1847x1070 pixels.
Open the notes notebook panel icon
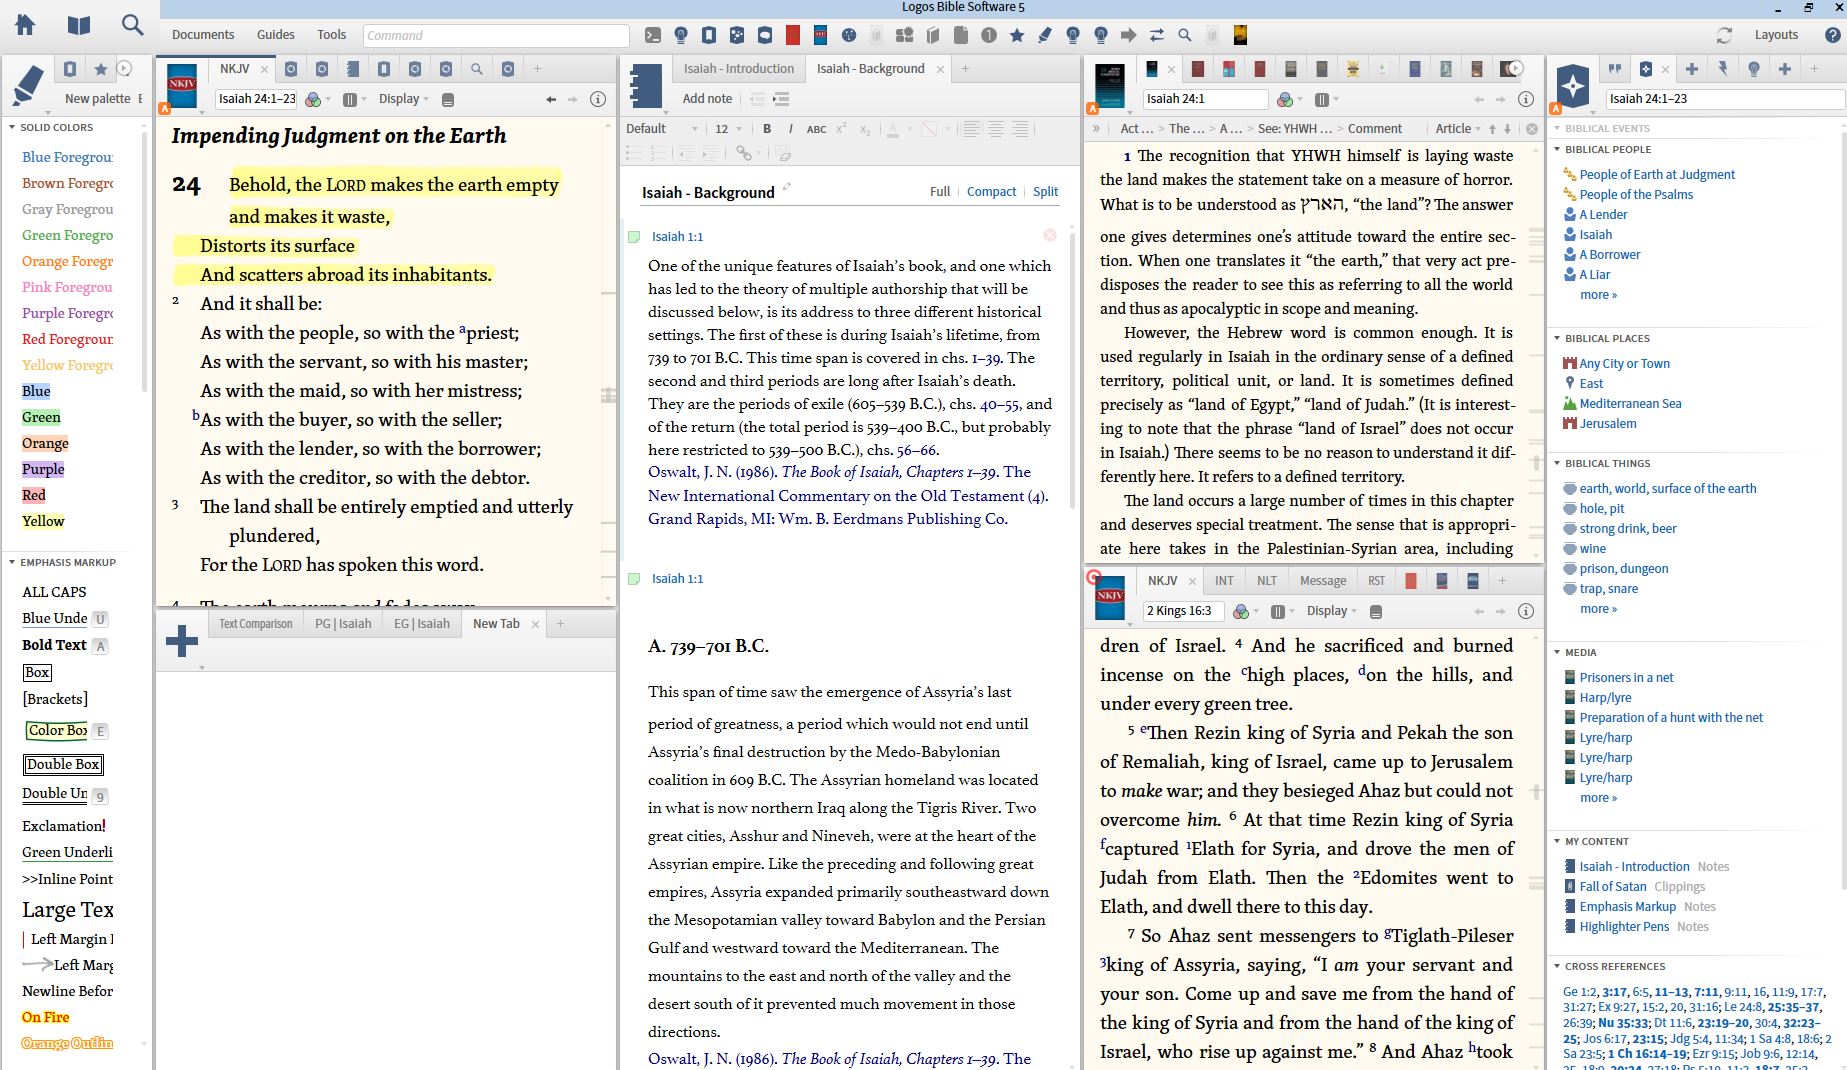point(645,85)
